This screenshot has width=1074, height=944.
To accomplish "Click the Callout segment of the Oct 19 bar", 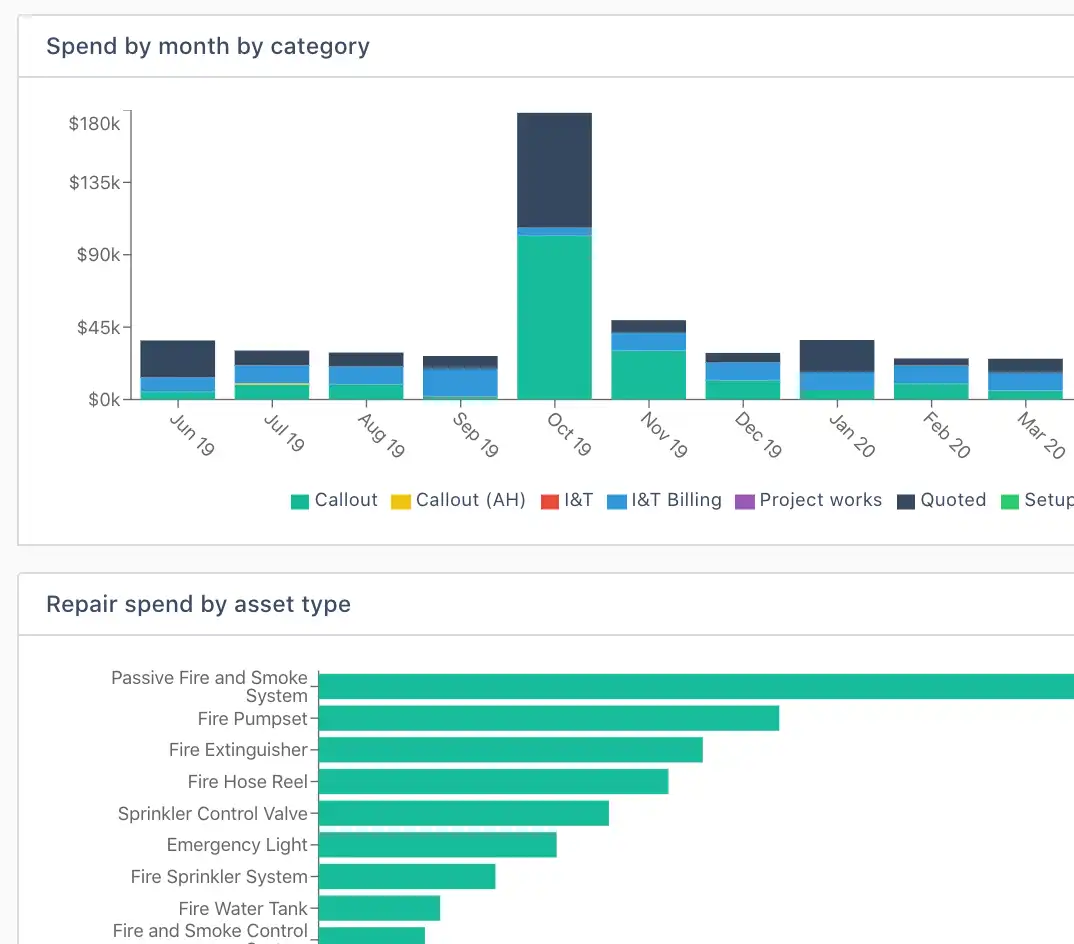I will coord(554,317).
